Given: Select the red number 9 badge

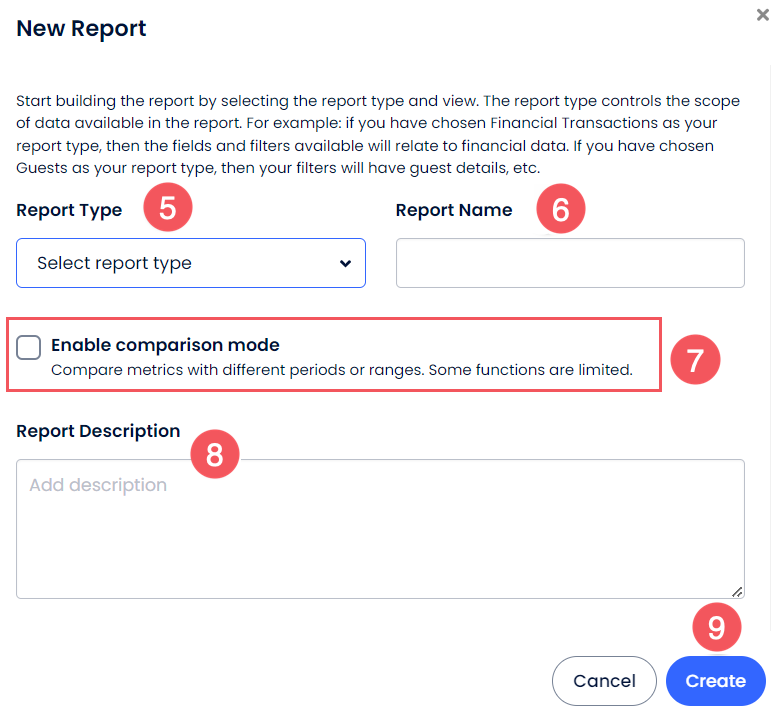Looking at the screenshot, I should pos(716,627).
